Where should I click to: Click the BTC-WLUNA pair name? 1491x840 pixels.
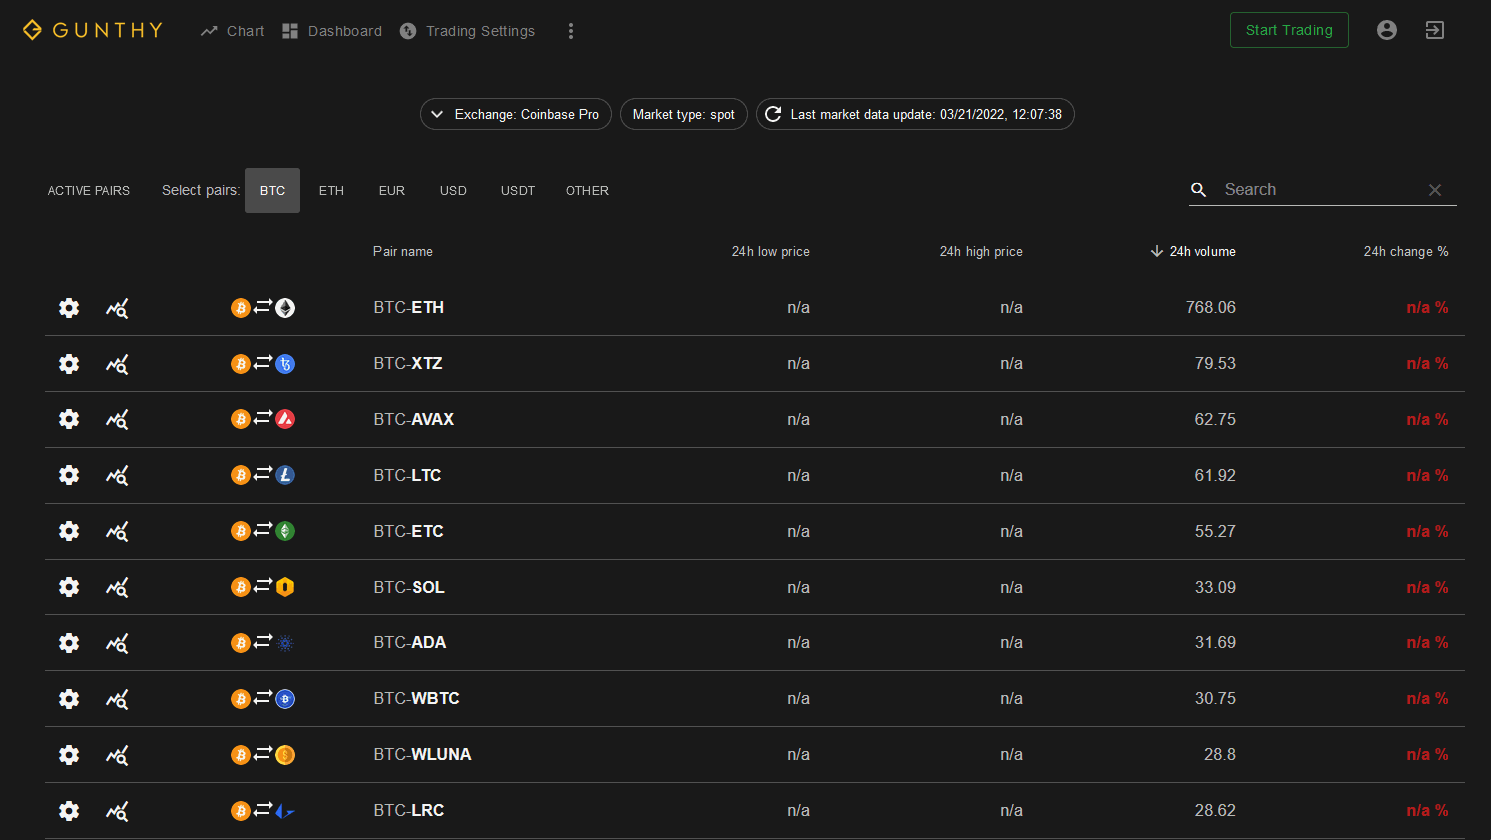click(x=422, y=755)
